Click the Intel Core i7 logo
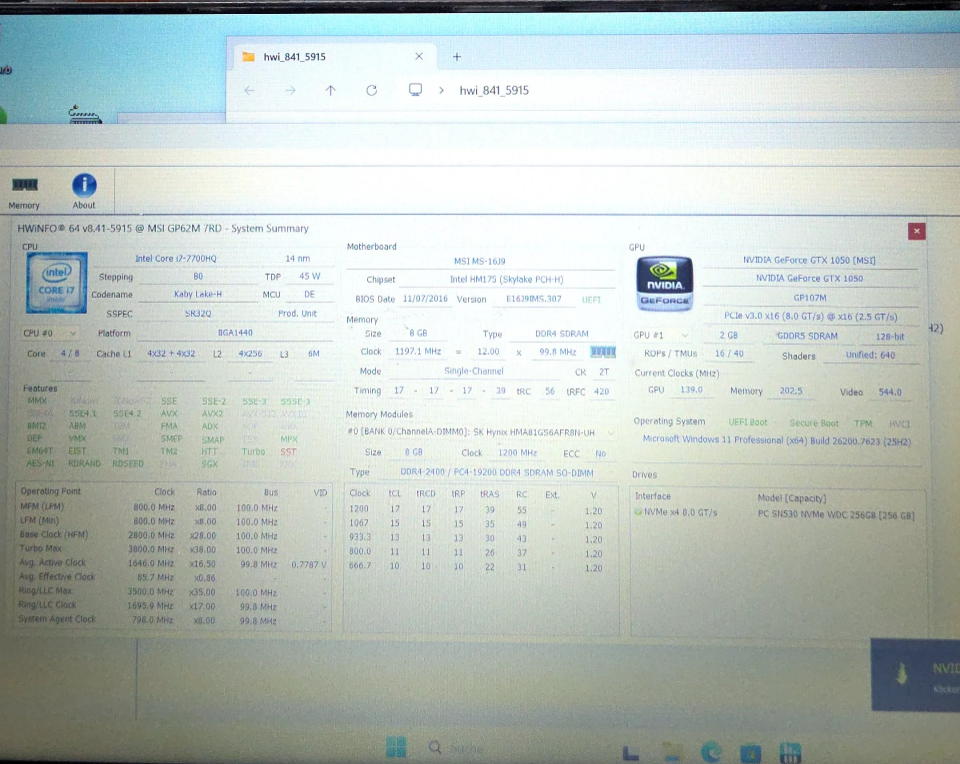Viewport: 960px width, 764px height. click(x=56, y=283)
